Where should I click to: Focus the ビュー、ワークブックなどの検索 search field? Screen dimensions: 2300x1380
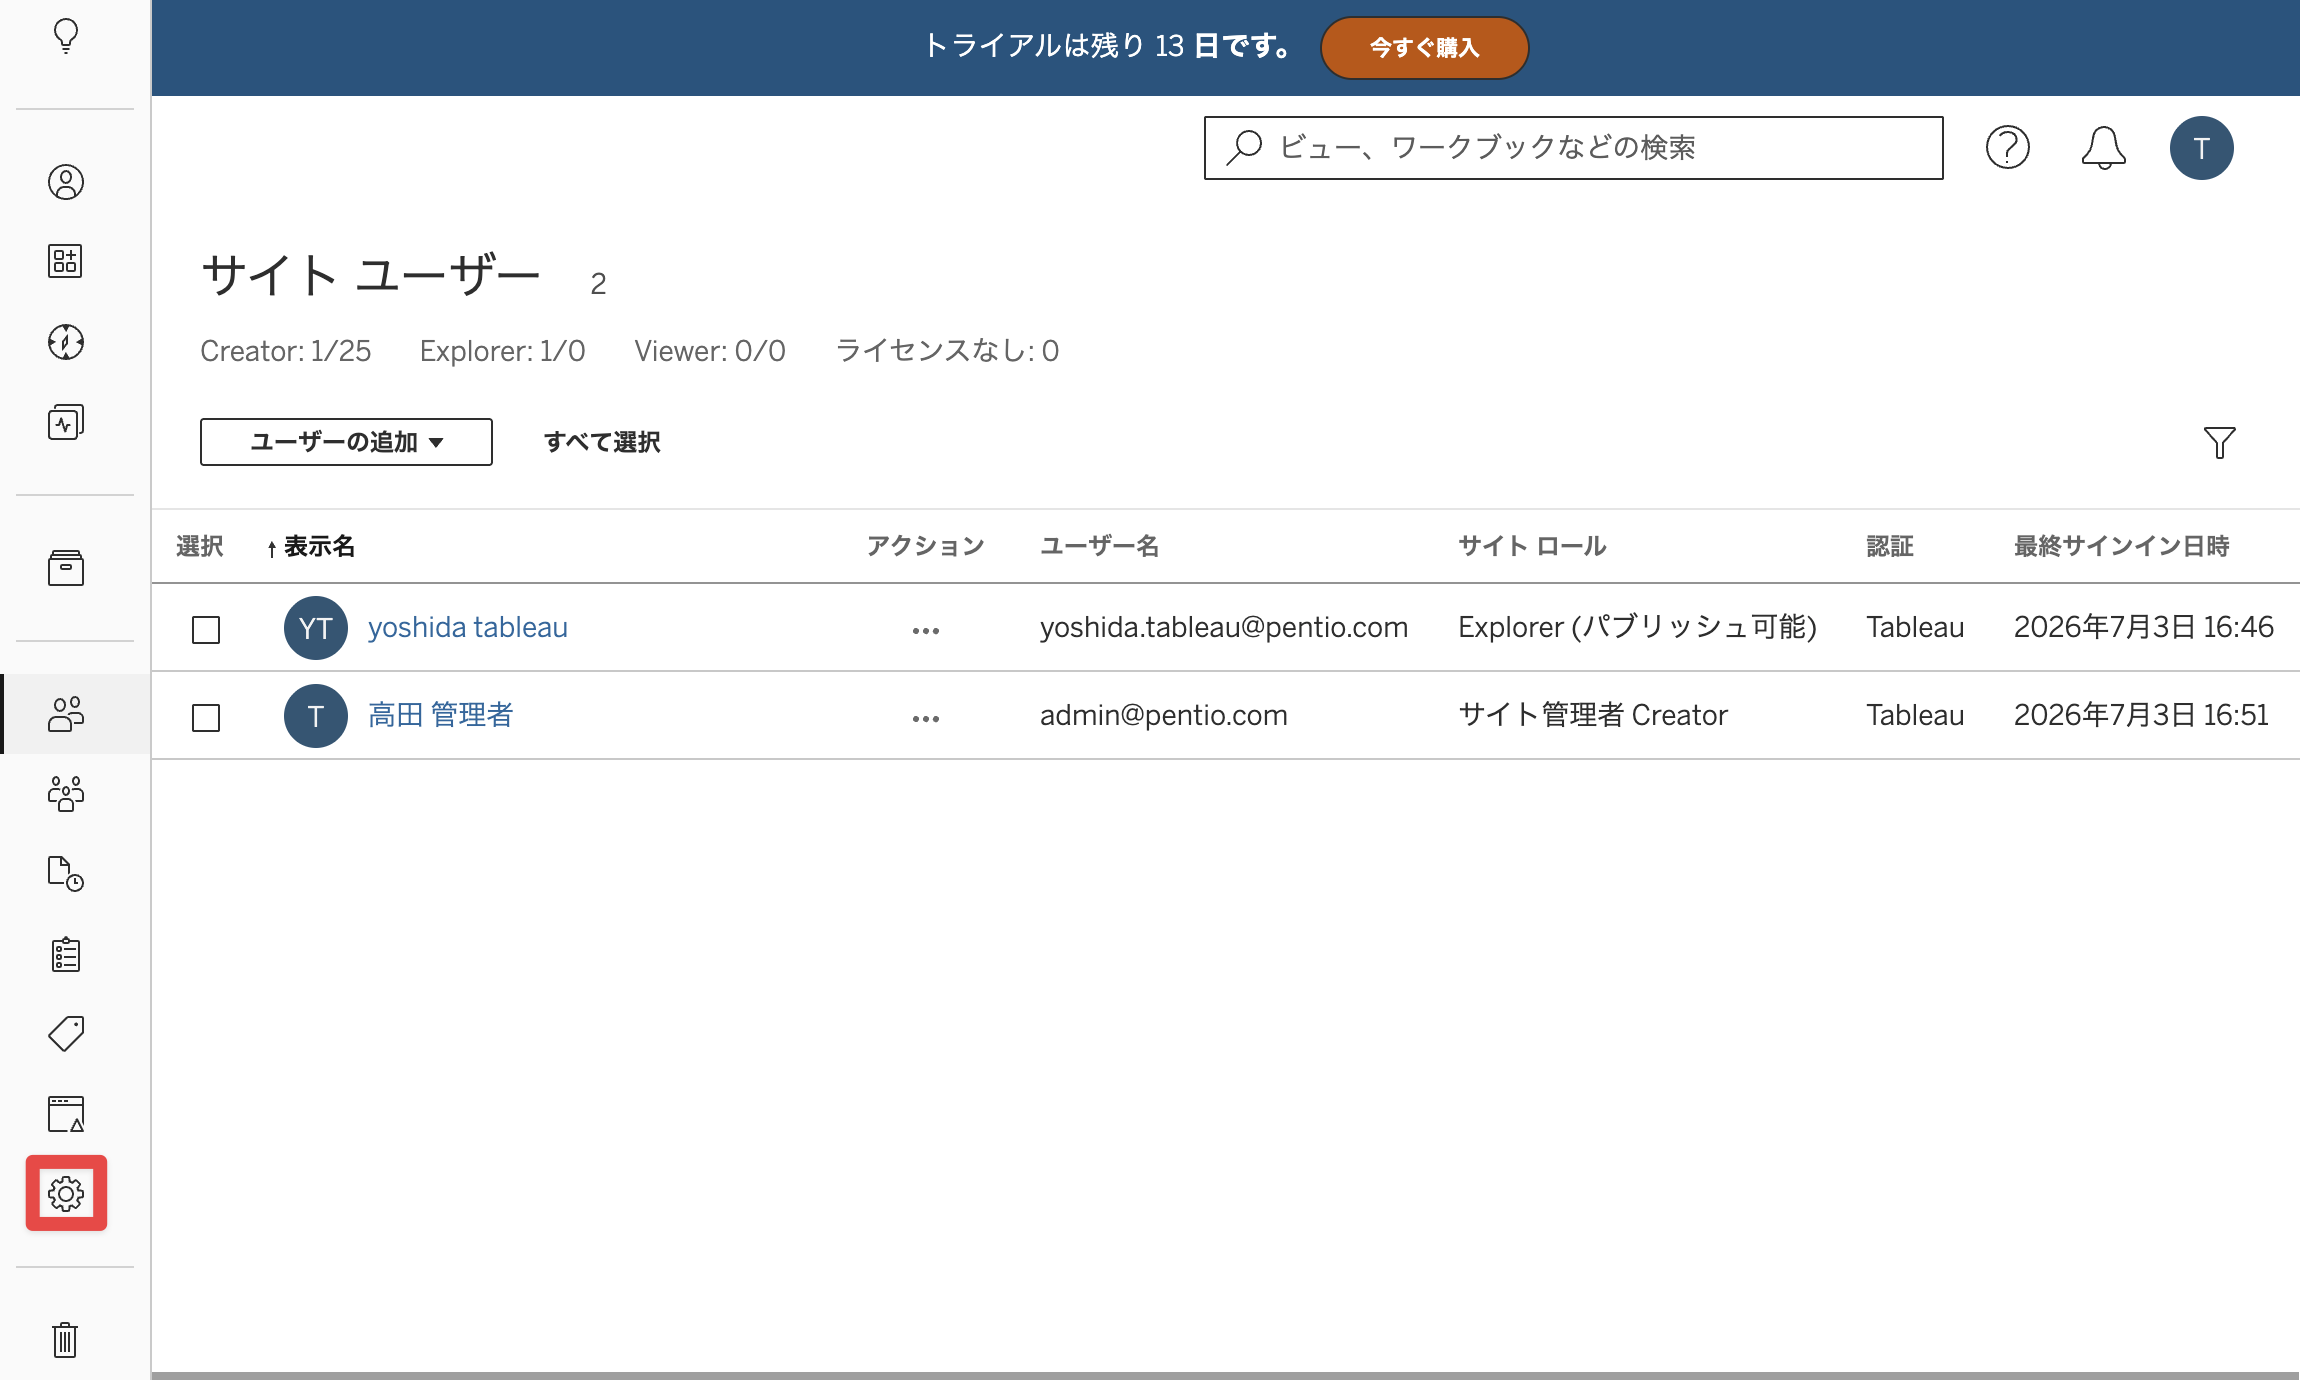(x=1574, y=148)
